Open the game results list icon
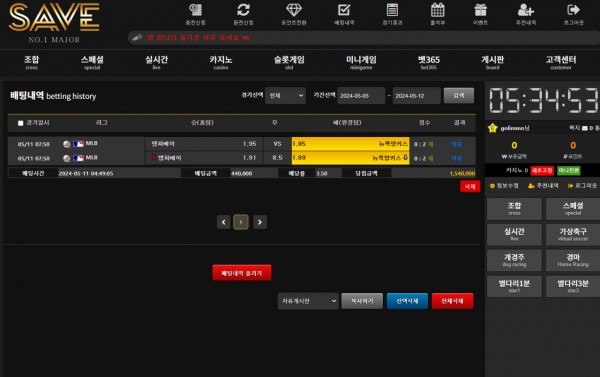This screenshot has height=377, width=600. tap(392, 10)
